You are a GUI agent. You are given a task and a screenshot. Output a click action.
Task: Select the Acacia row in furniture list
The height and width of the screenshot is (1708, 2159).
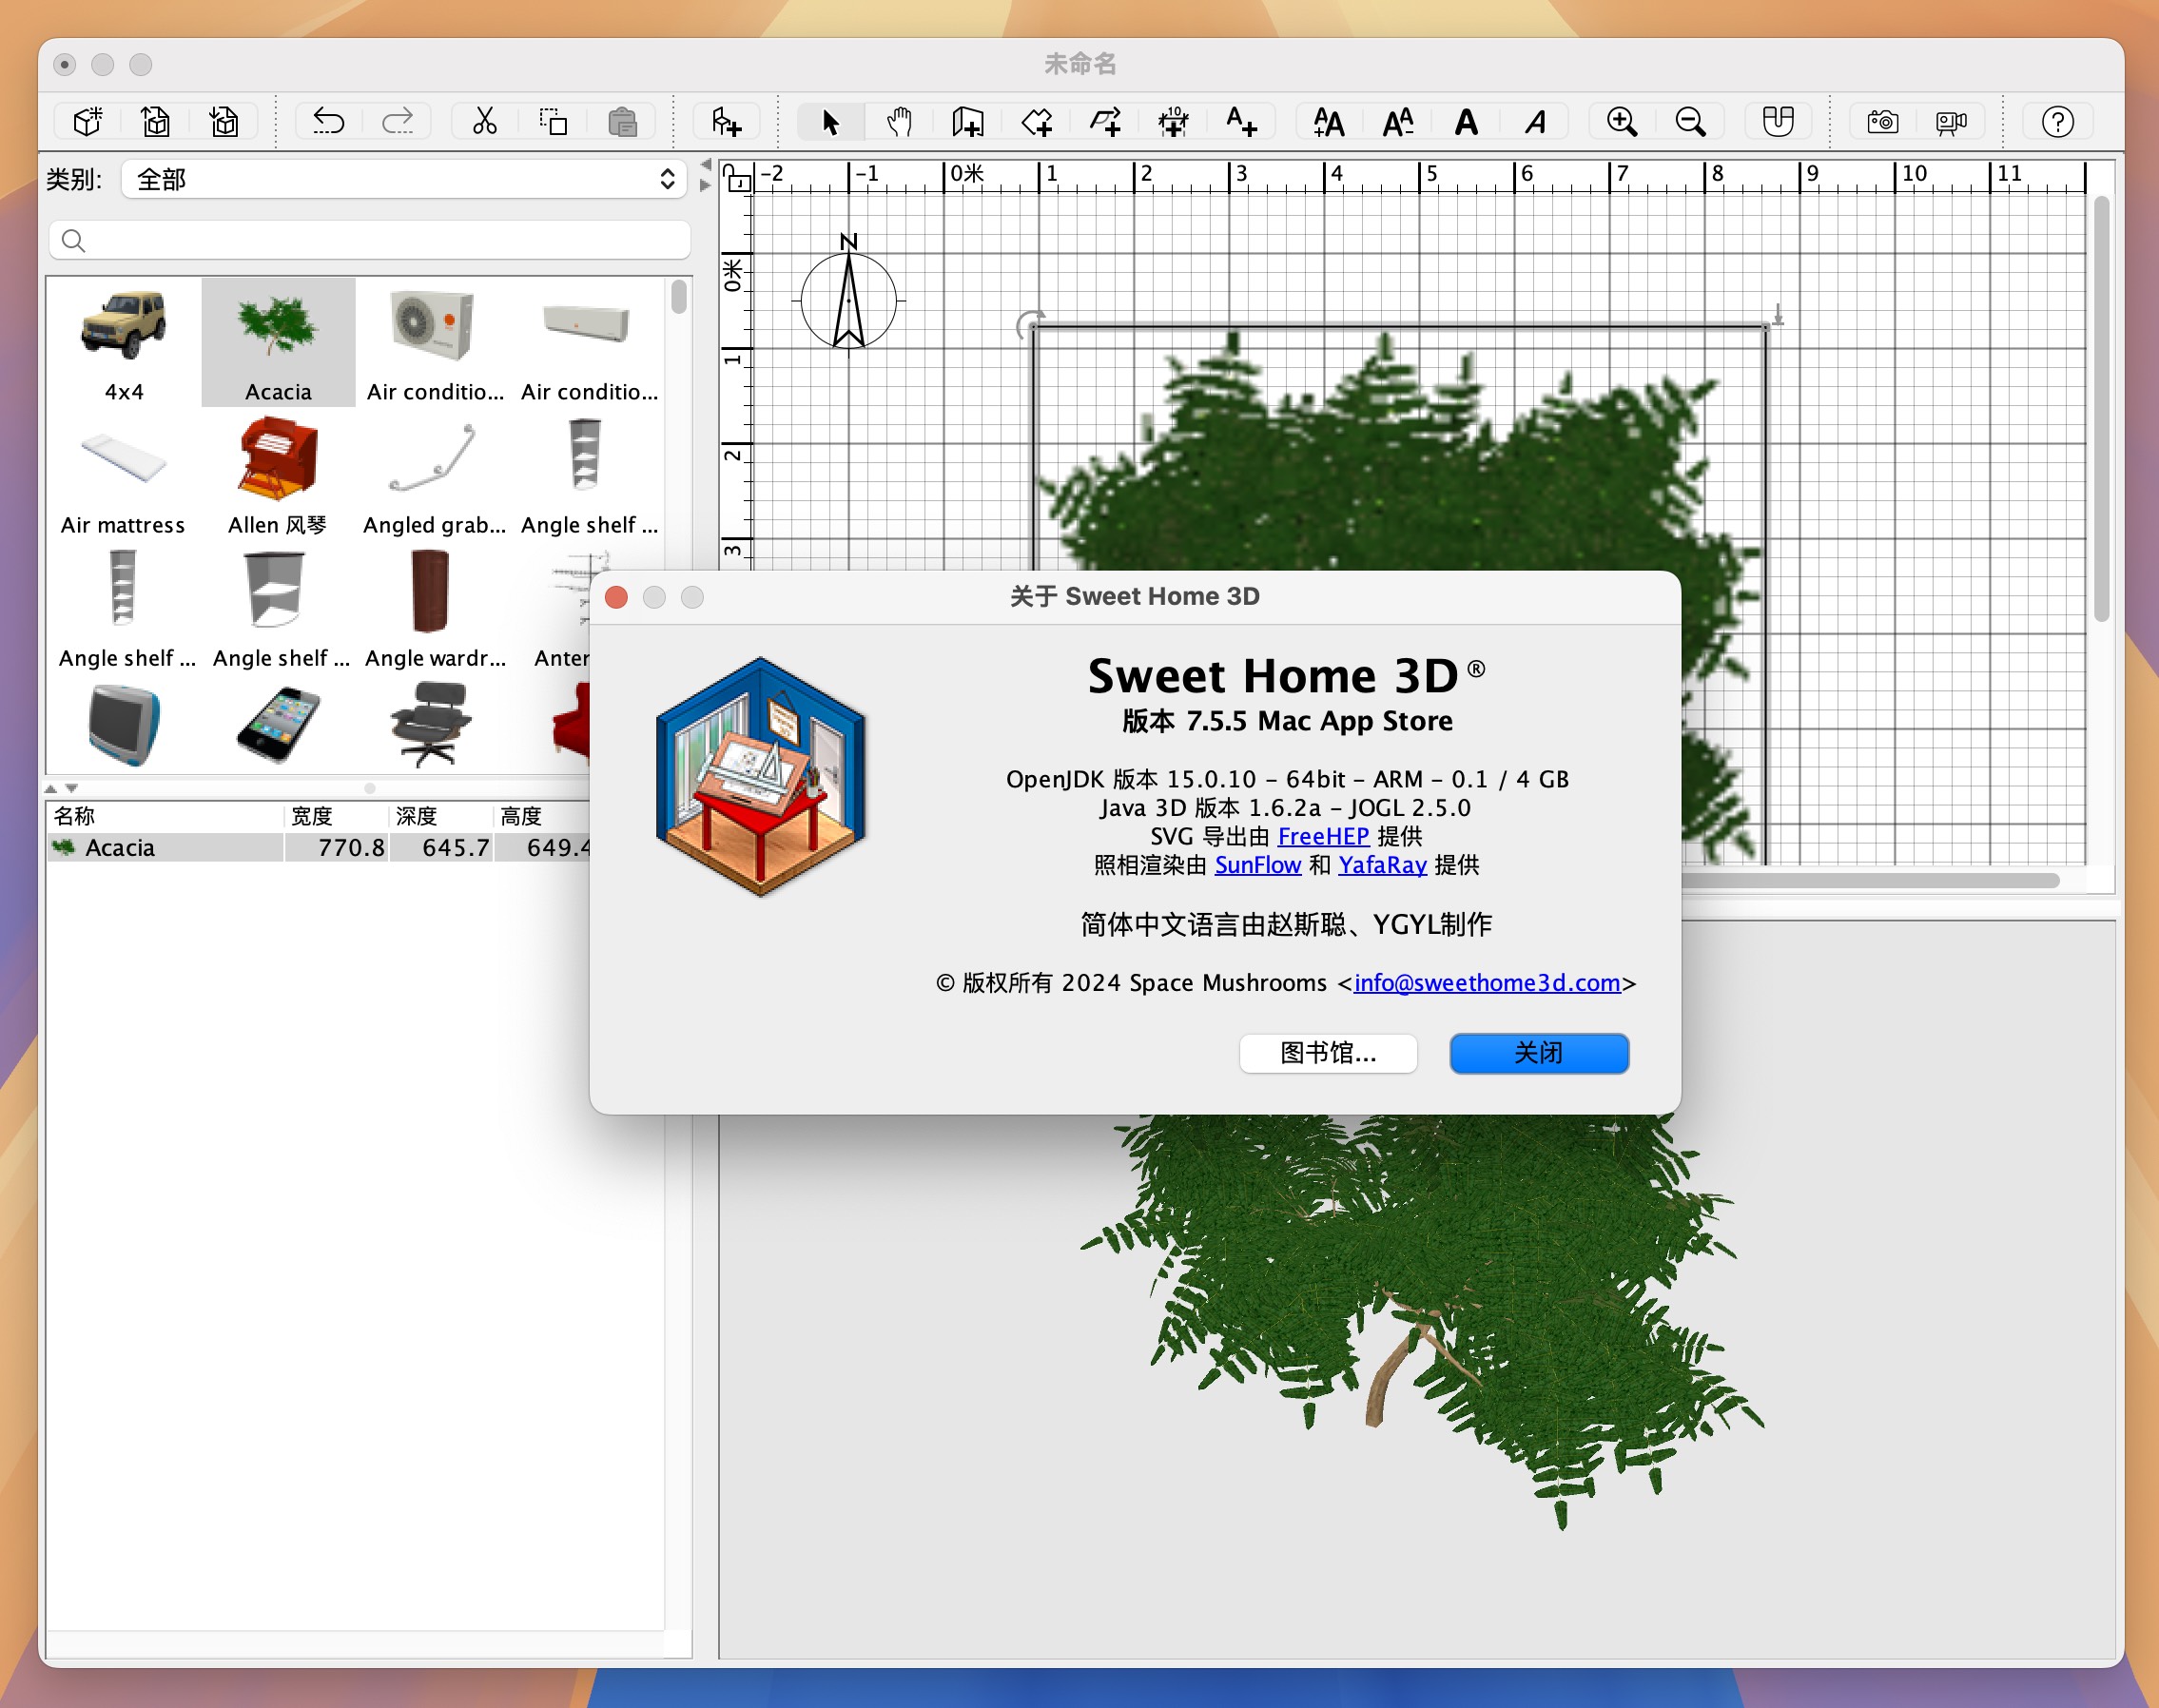319,848
